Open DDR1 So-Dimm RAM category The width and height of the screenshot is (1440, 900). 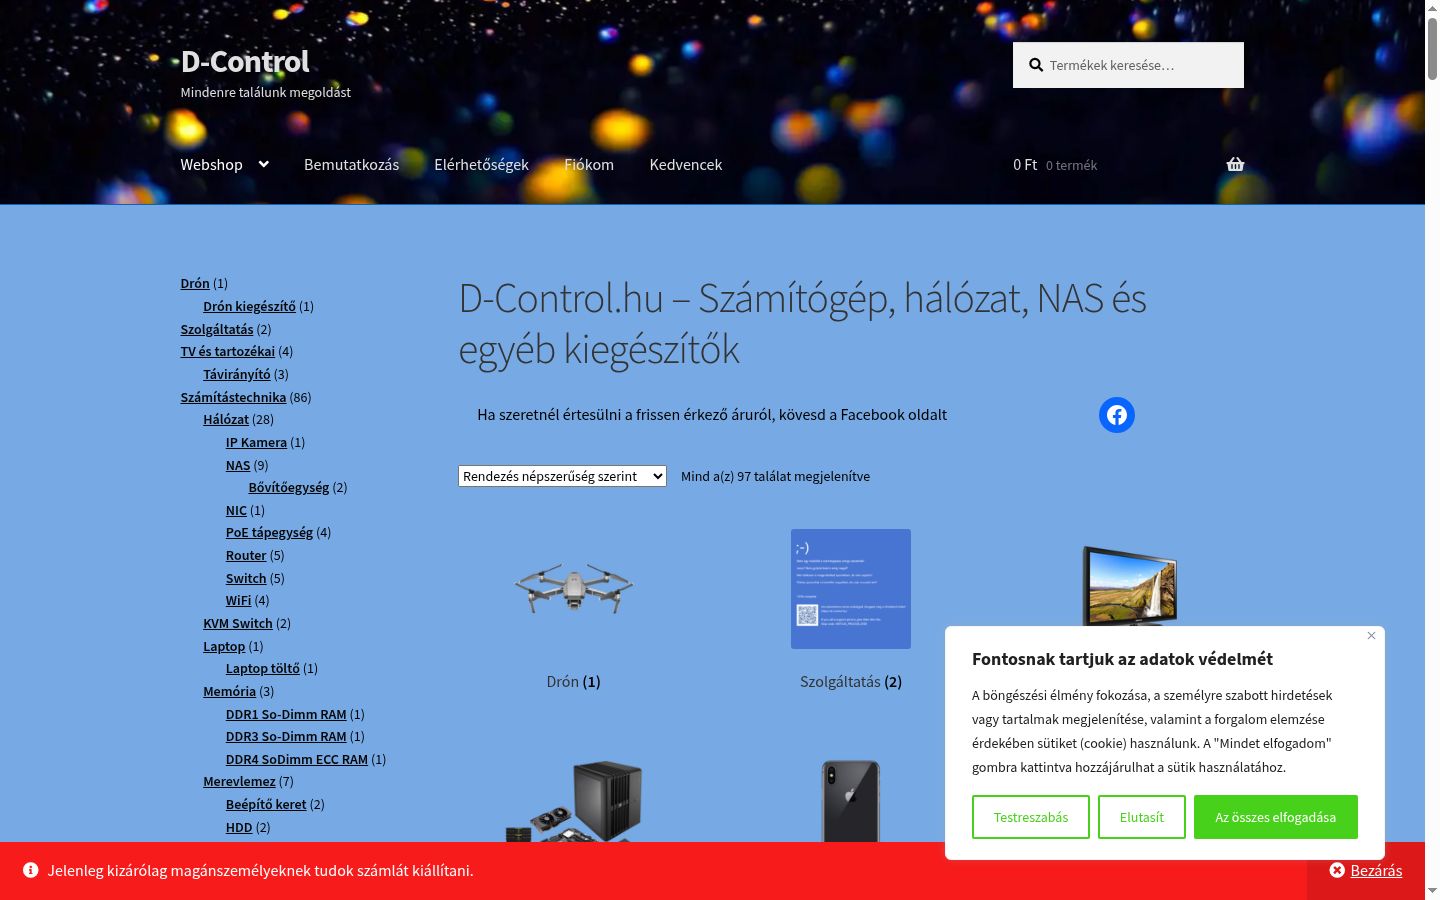(x=286, y=715)
